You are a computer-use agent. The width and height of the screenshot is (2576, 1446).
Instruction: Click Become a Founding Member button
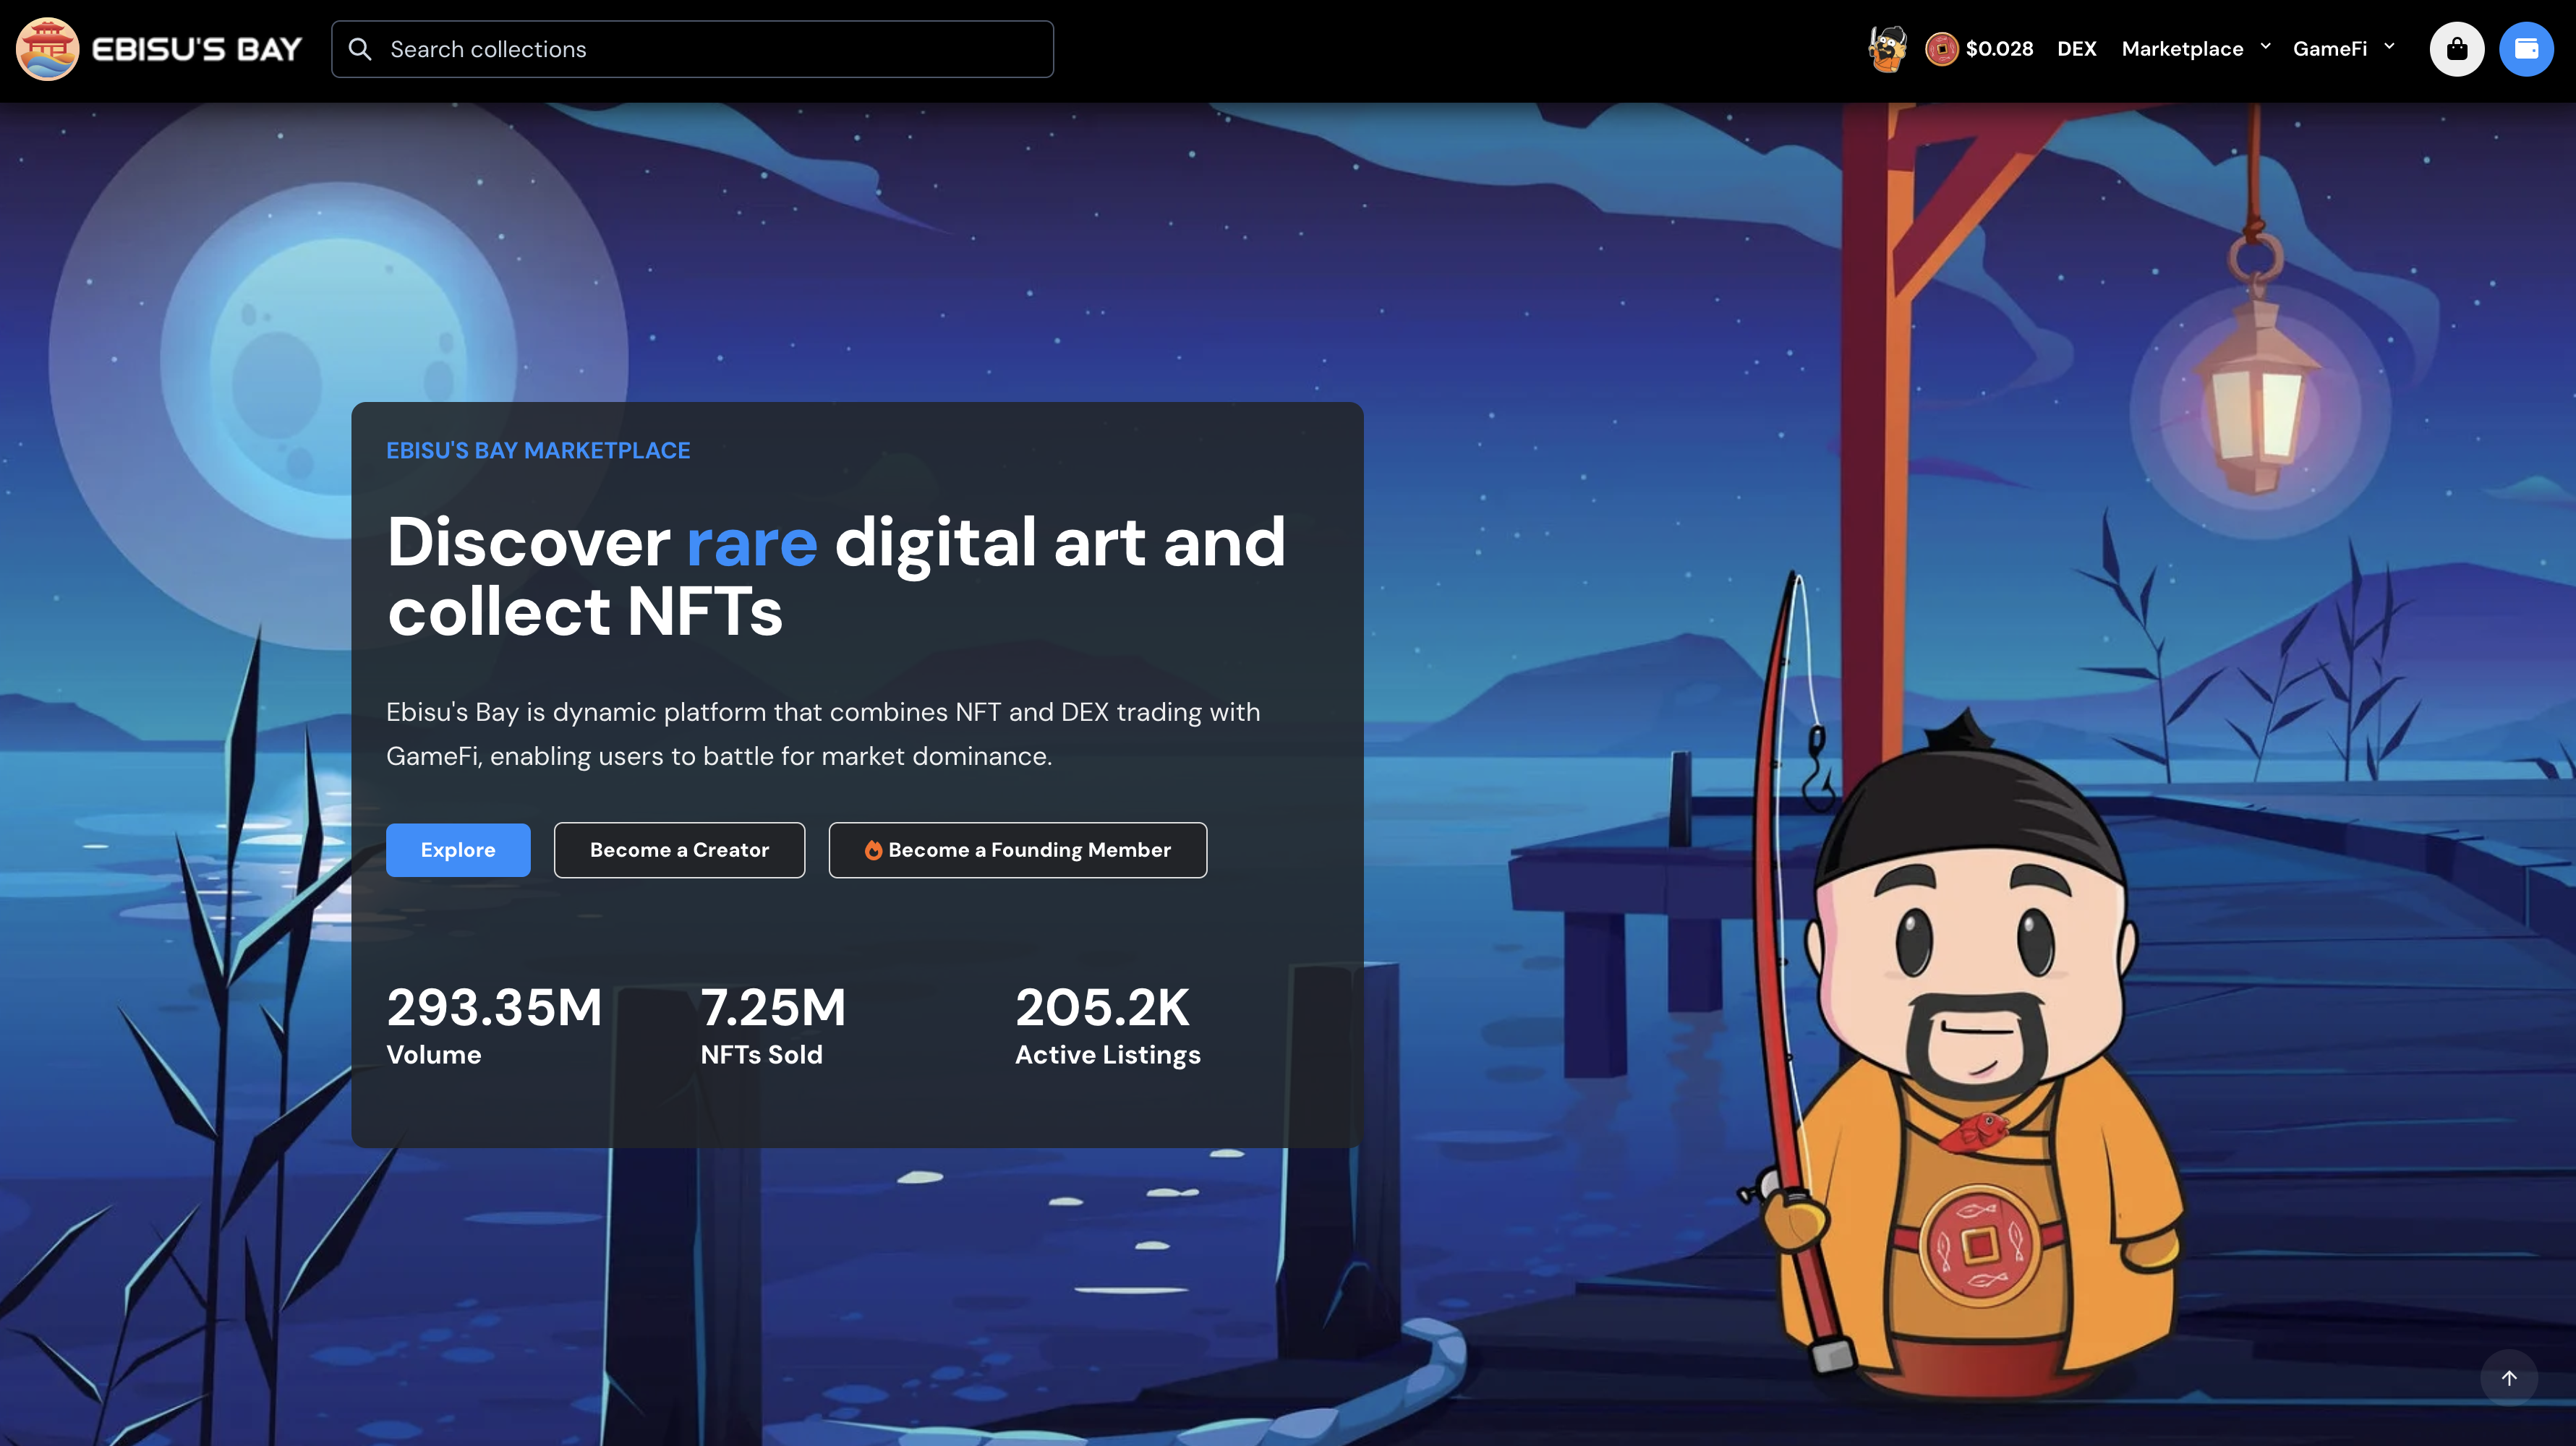pyautogui.click(x=1017, y=850)
